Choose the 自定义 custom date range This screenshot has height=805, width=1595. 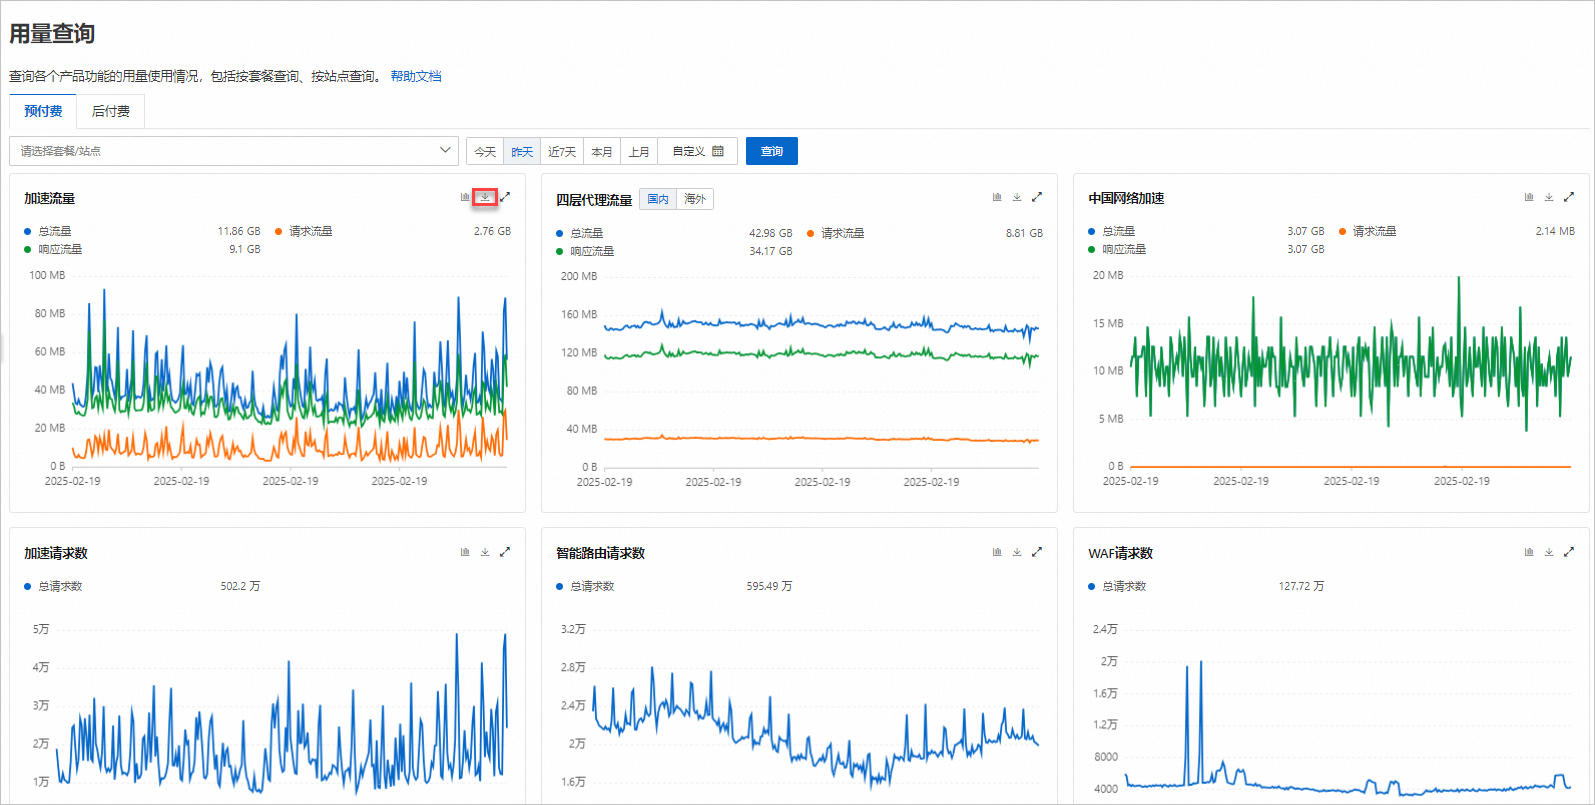(698, 151)
